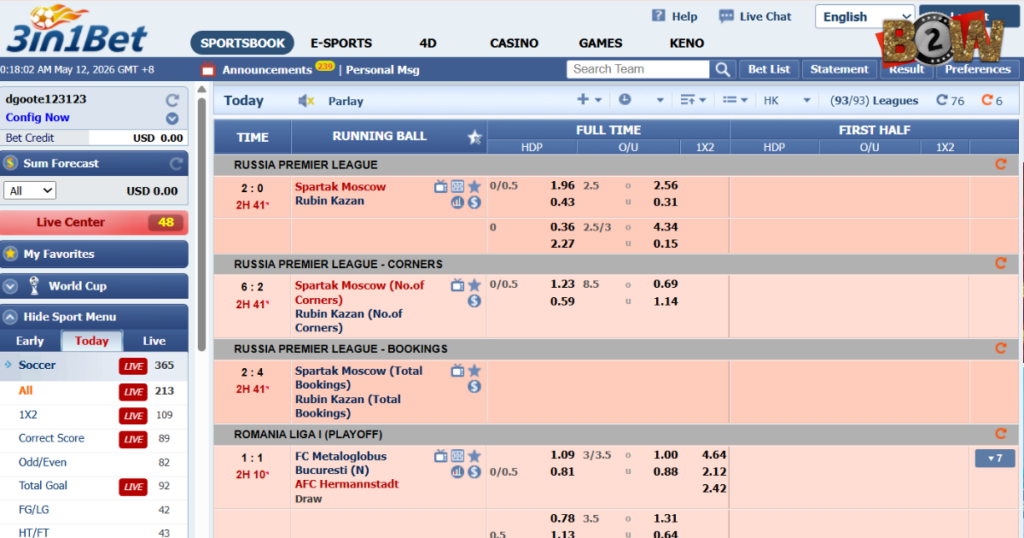The image size is (1024, 538).
Task: Open the 4D menu
Action: click(428, 43)
